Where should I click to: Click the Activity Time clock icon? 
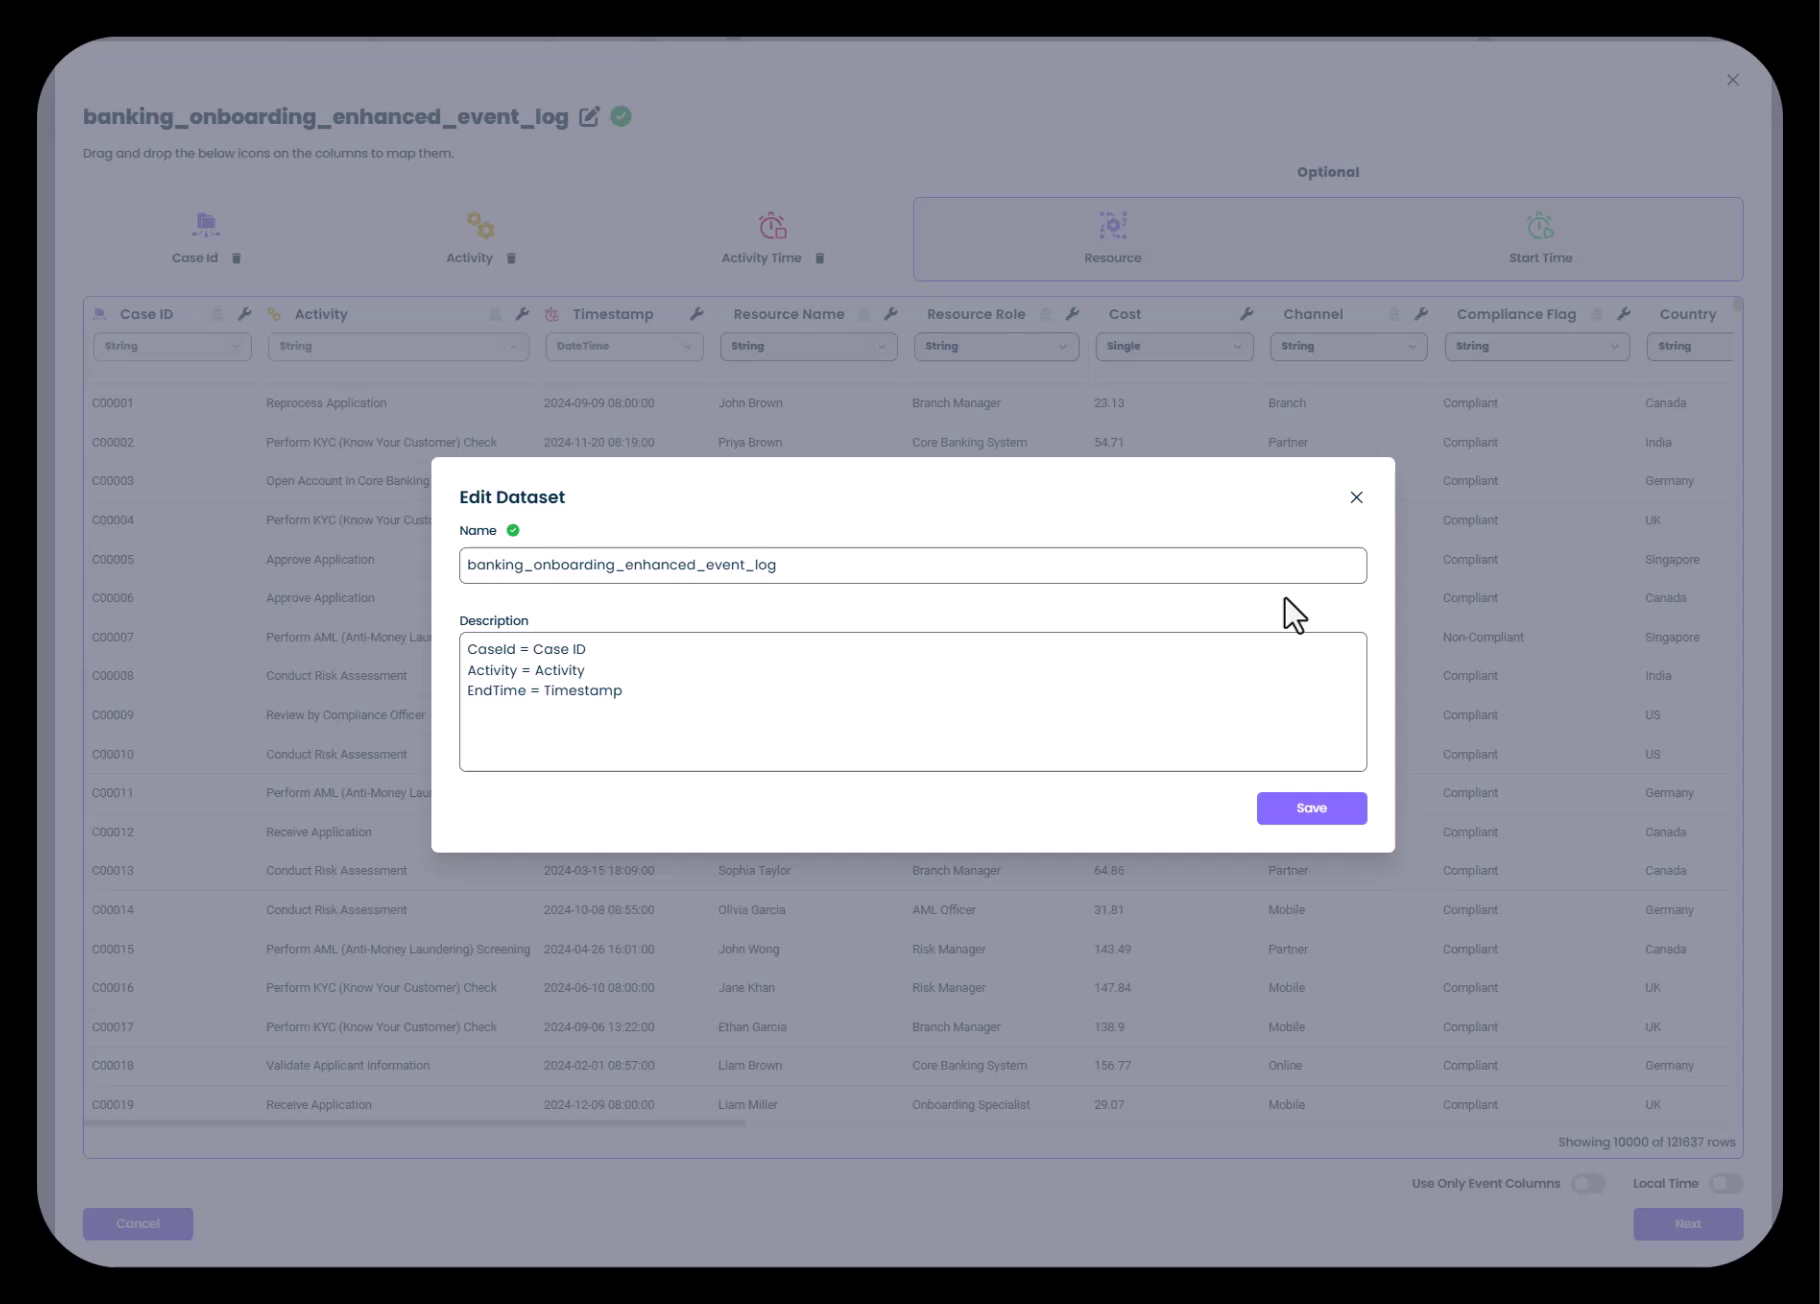[x=772, y=225]
